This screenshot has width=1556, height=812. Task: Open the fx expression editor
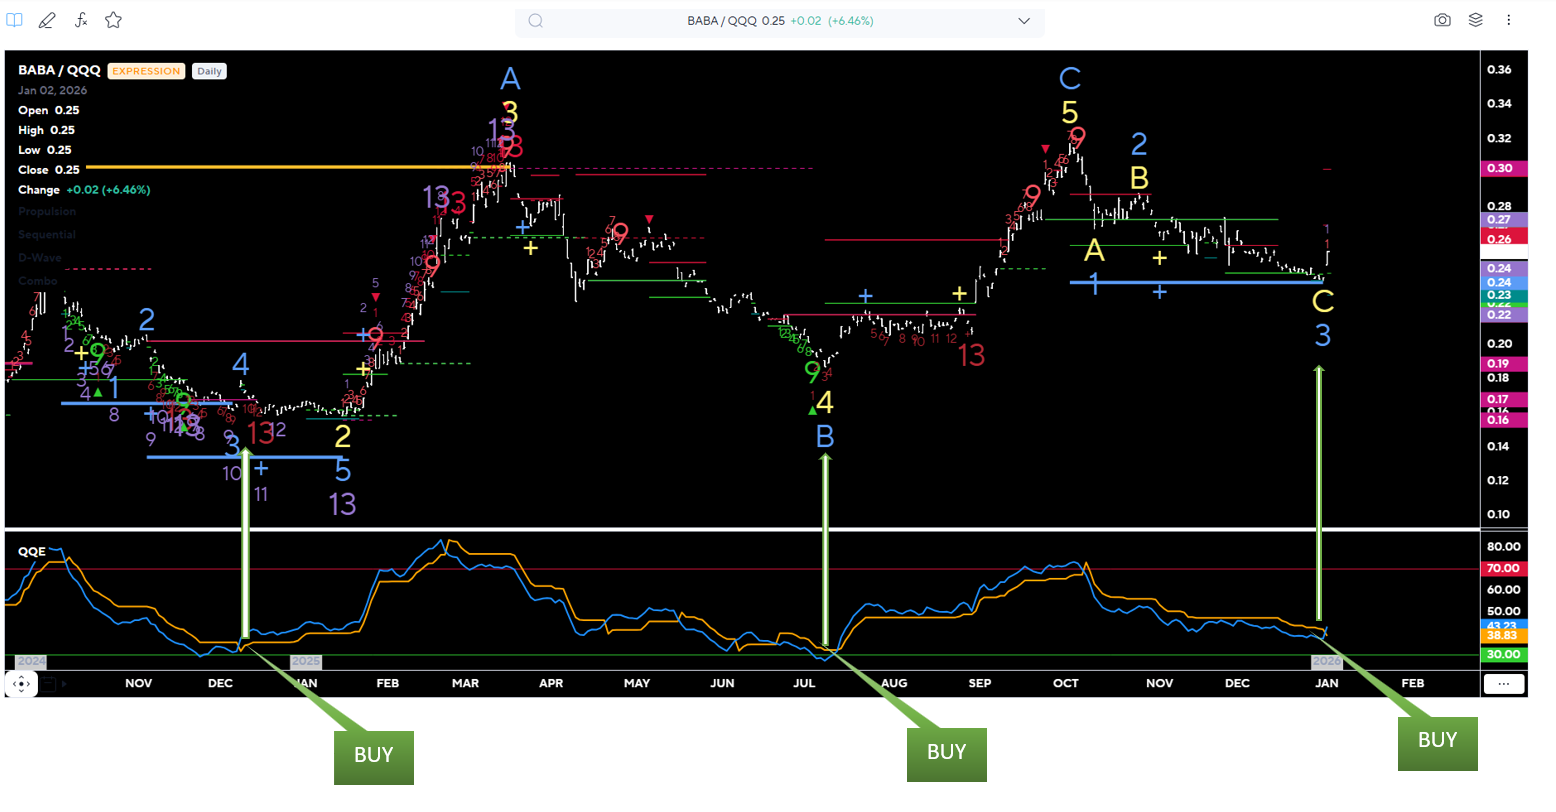pos(81,20)
